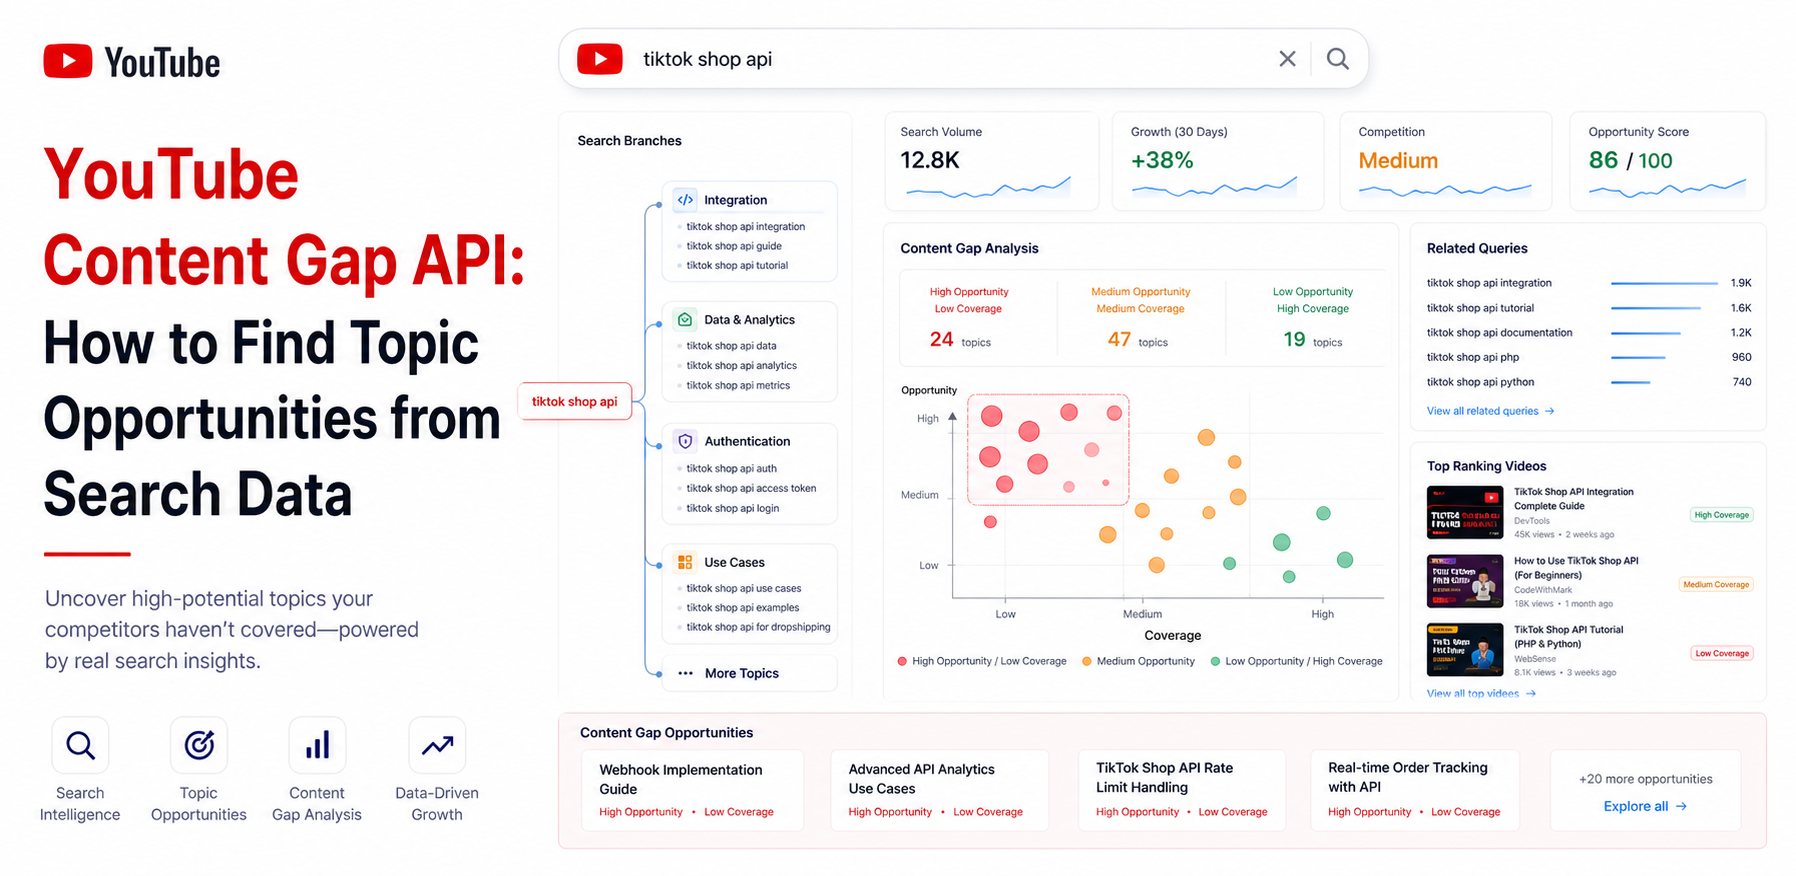Viewport: 1796px width, 876px height.
Task: Clear the search query with X icon
Action: (1287, 59)
